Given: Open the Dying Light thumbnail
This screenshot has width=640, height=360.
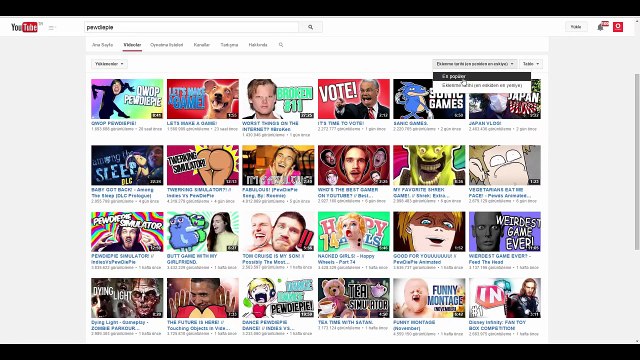Looking at the screenshot, I should point(127,298).
